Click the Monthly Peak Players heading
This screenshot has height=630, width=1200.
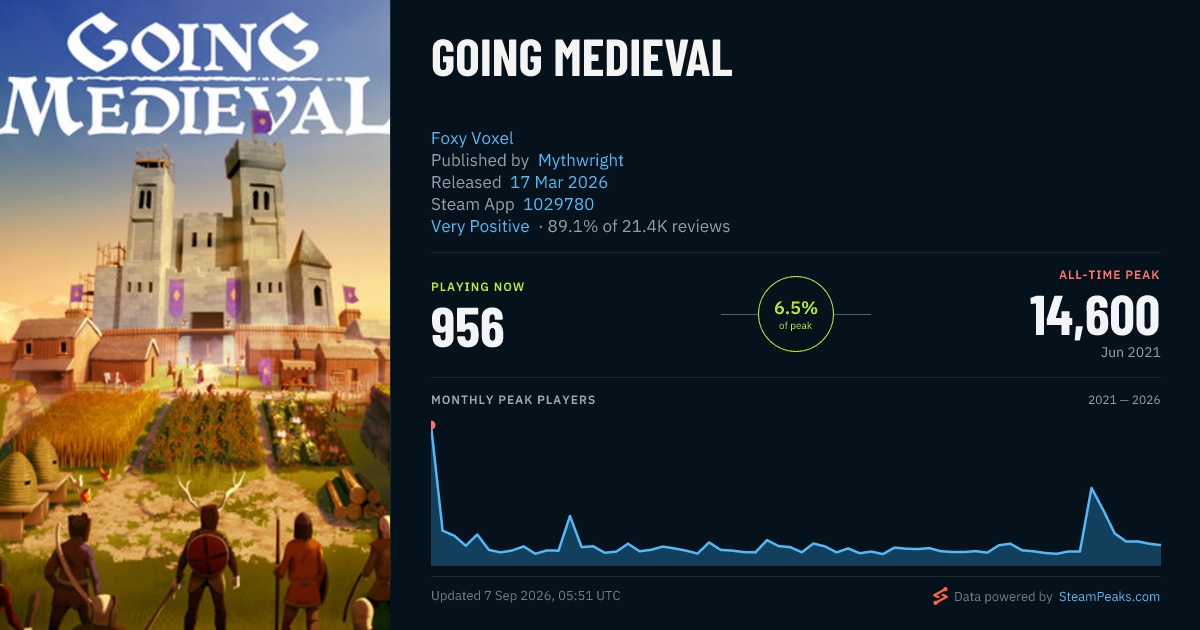click(x=513, y=400)
